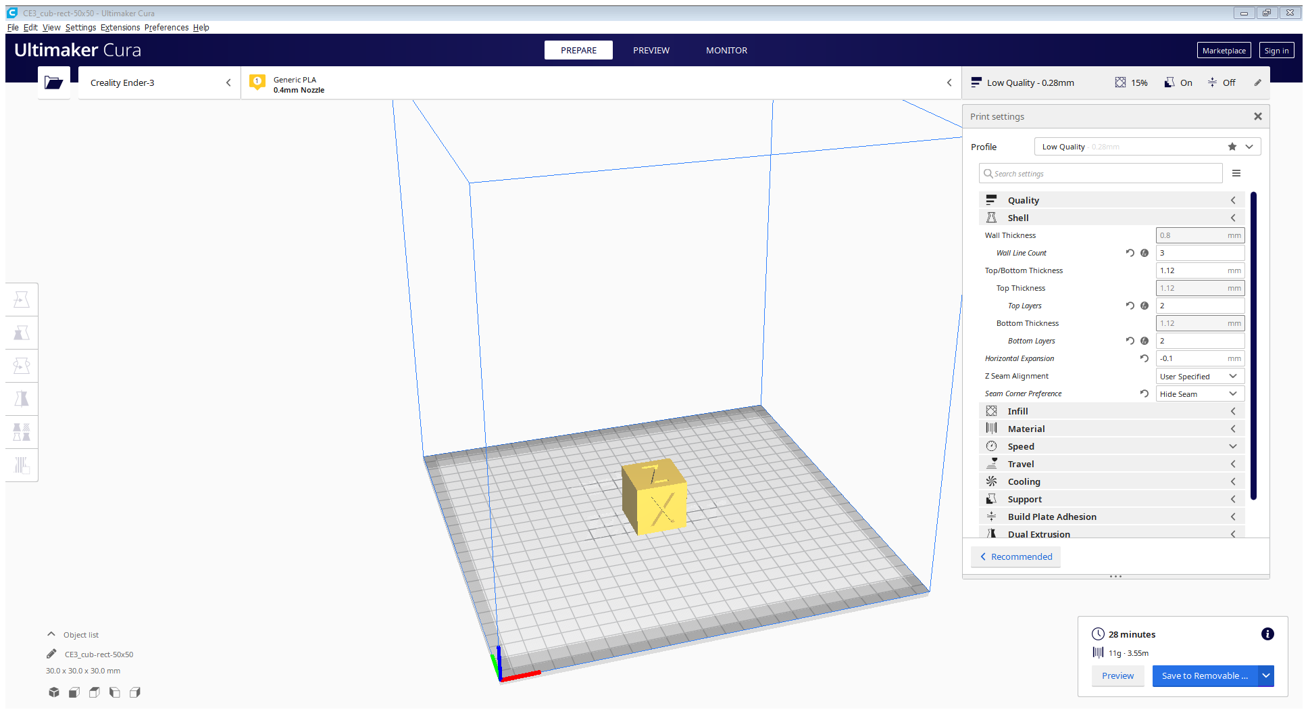
Task: Open the Preferences menu
Action: (166, 27)
